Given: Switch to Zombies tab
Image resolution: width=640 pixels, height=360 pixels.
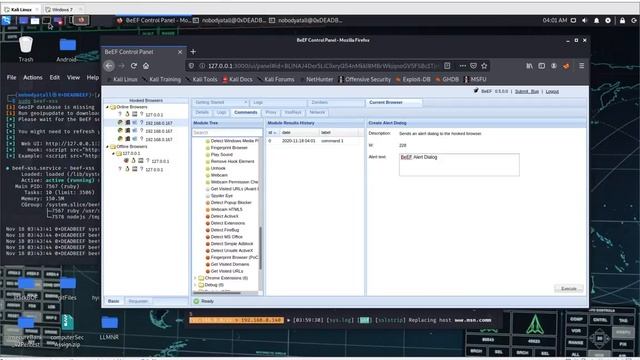Looking at the screenshot, I should [x=320, y=102].
